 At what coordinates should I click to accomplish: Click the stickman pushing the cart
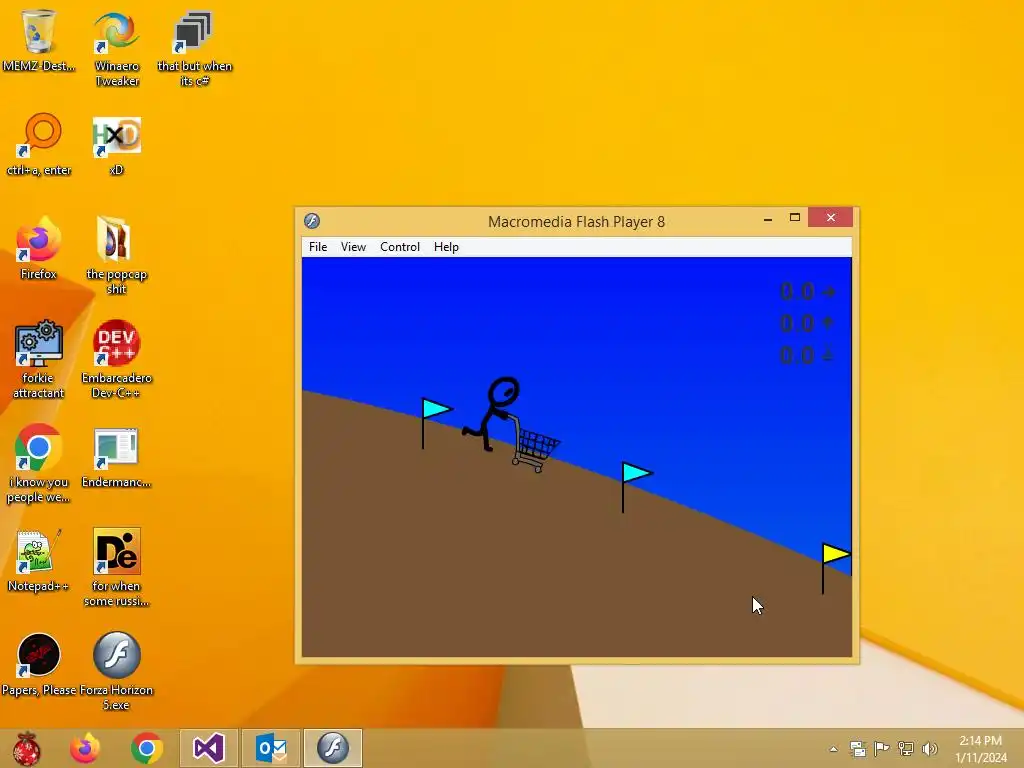(494, 413)
